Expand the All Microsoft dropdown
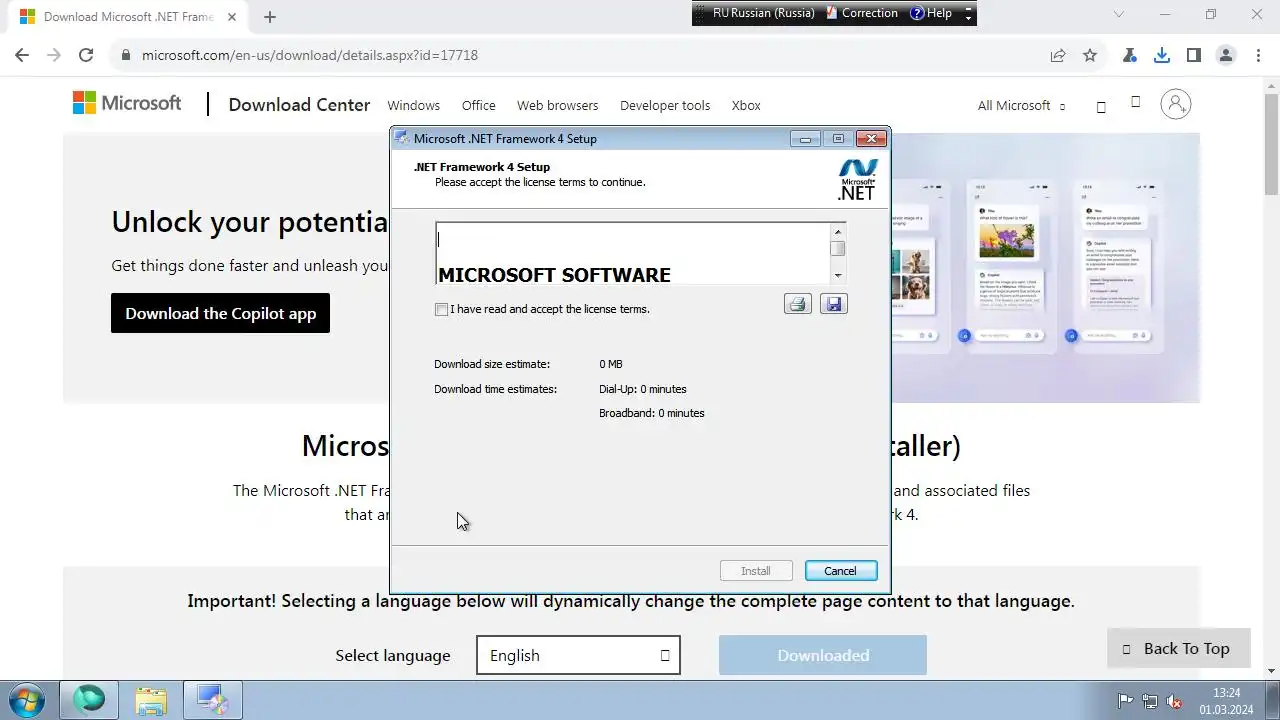Viewport: 1280px width, 720px height. (x=1021, y=105)
